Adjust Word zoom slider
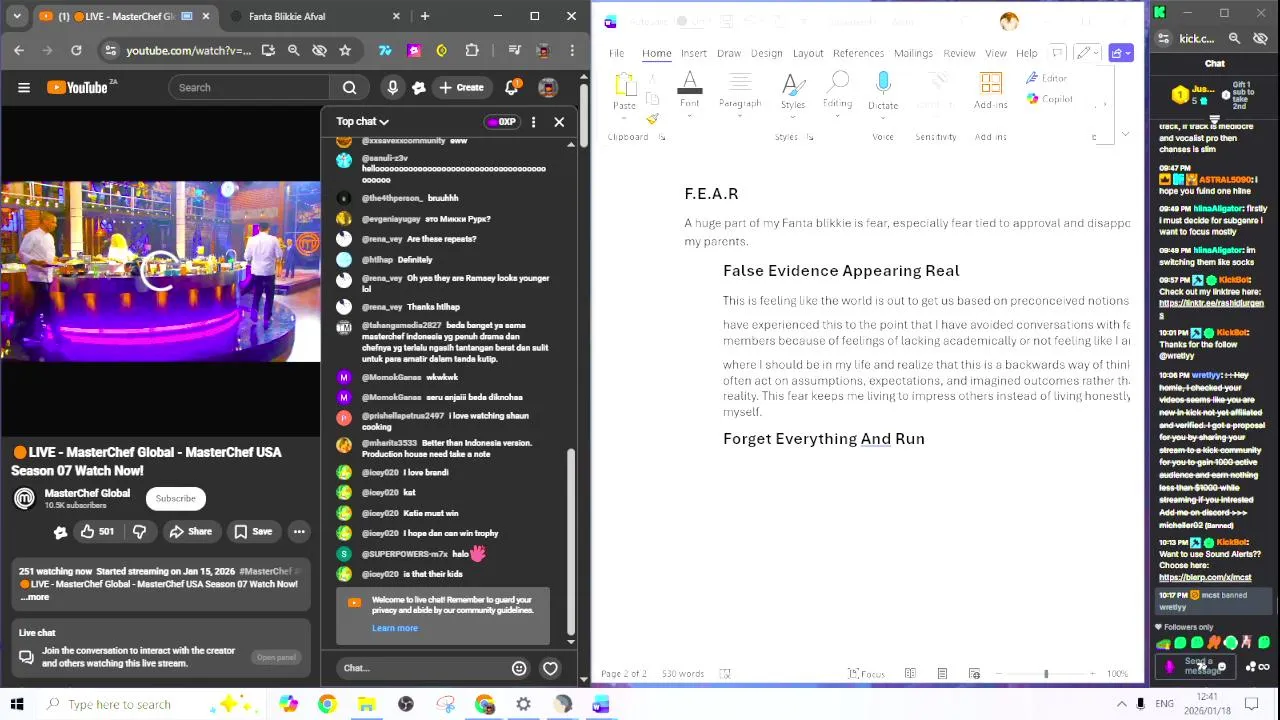The image size is (1280, 720). pyautogui.click(x=1046, y=674)
